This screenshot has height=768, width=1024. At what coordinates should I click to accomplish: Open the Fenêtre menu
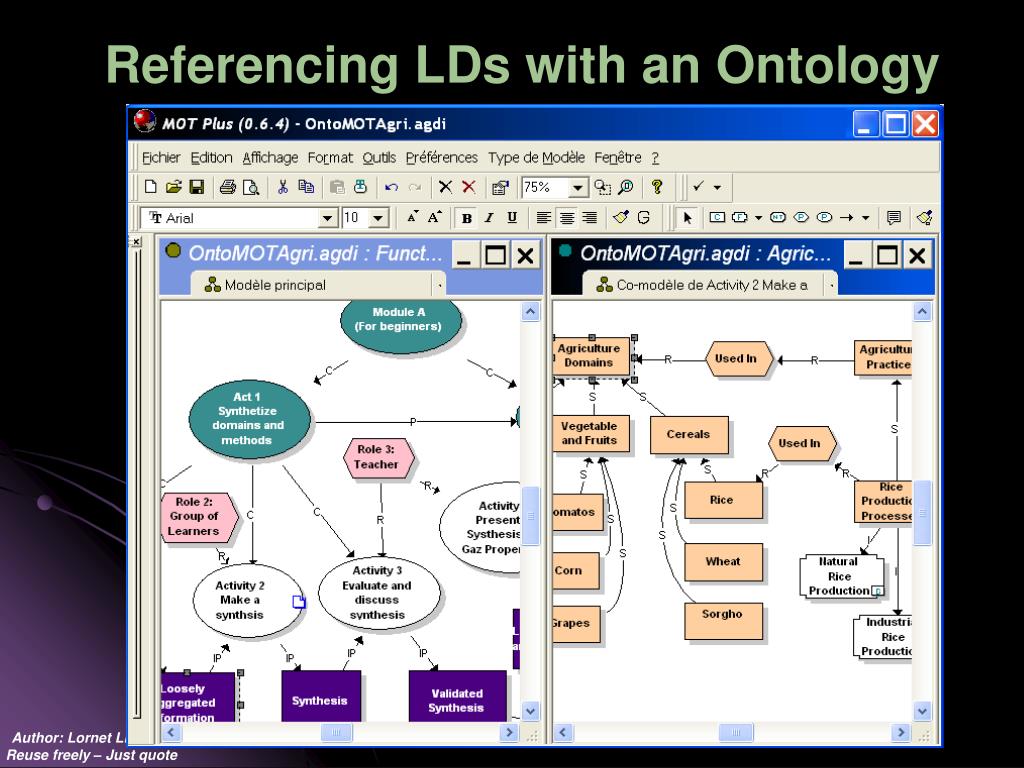pyautogui.click(x=618, y=158)
